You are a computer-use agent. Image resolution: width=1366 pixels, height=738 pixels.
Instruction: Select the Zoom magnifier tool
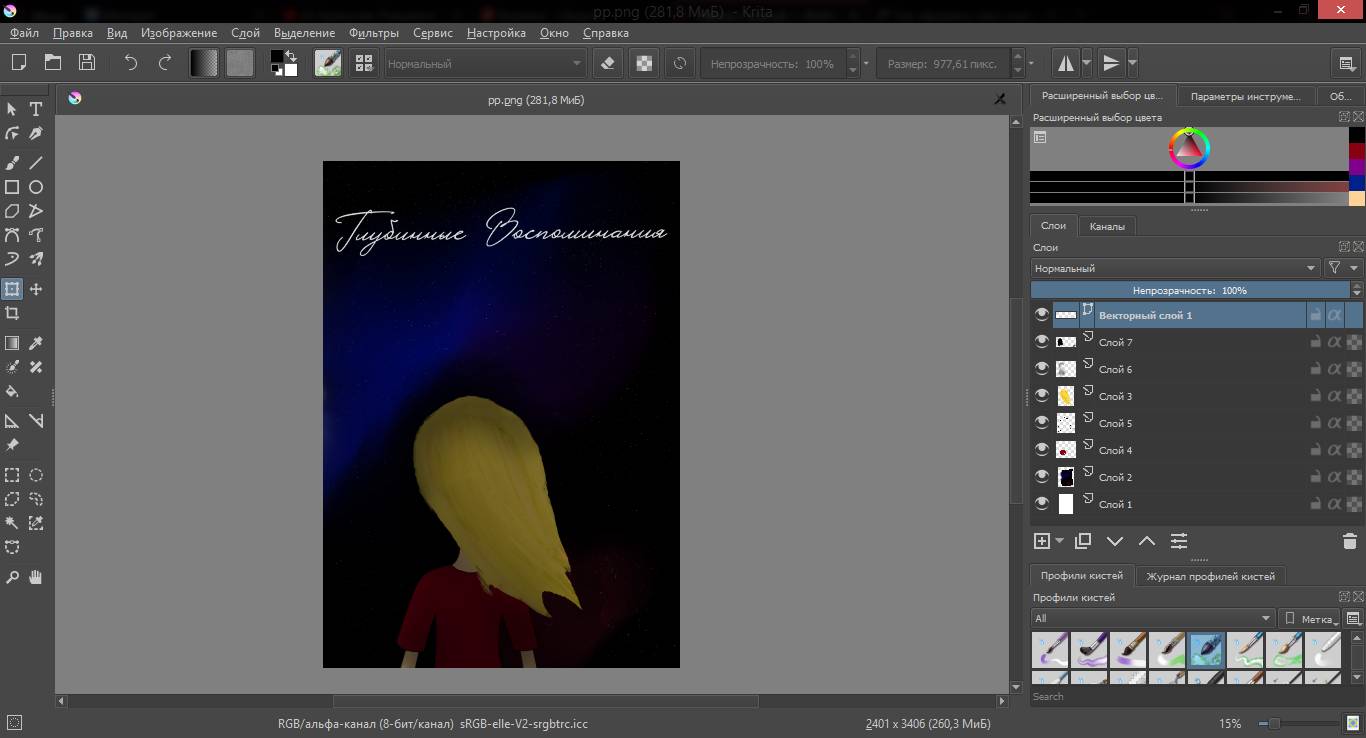pyautogui.click(x=12, y=577)
